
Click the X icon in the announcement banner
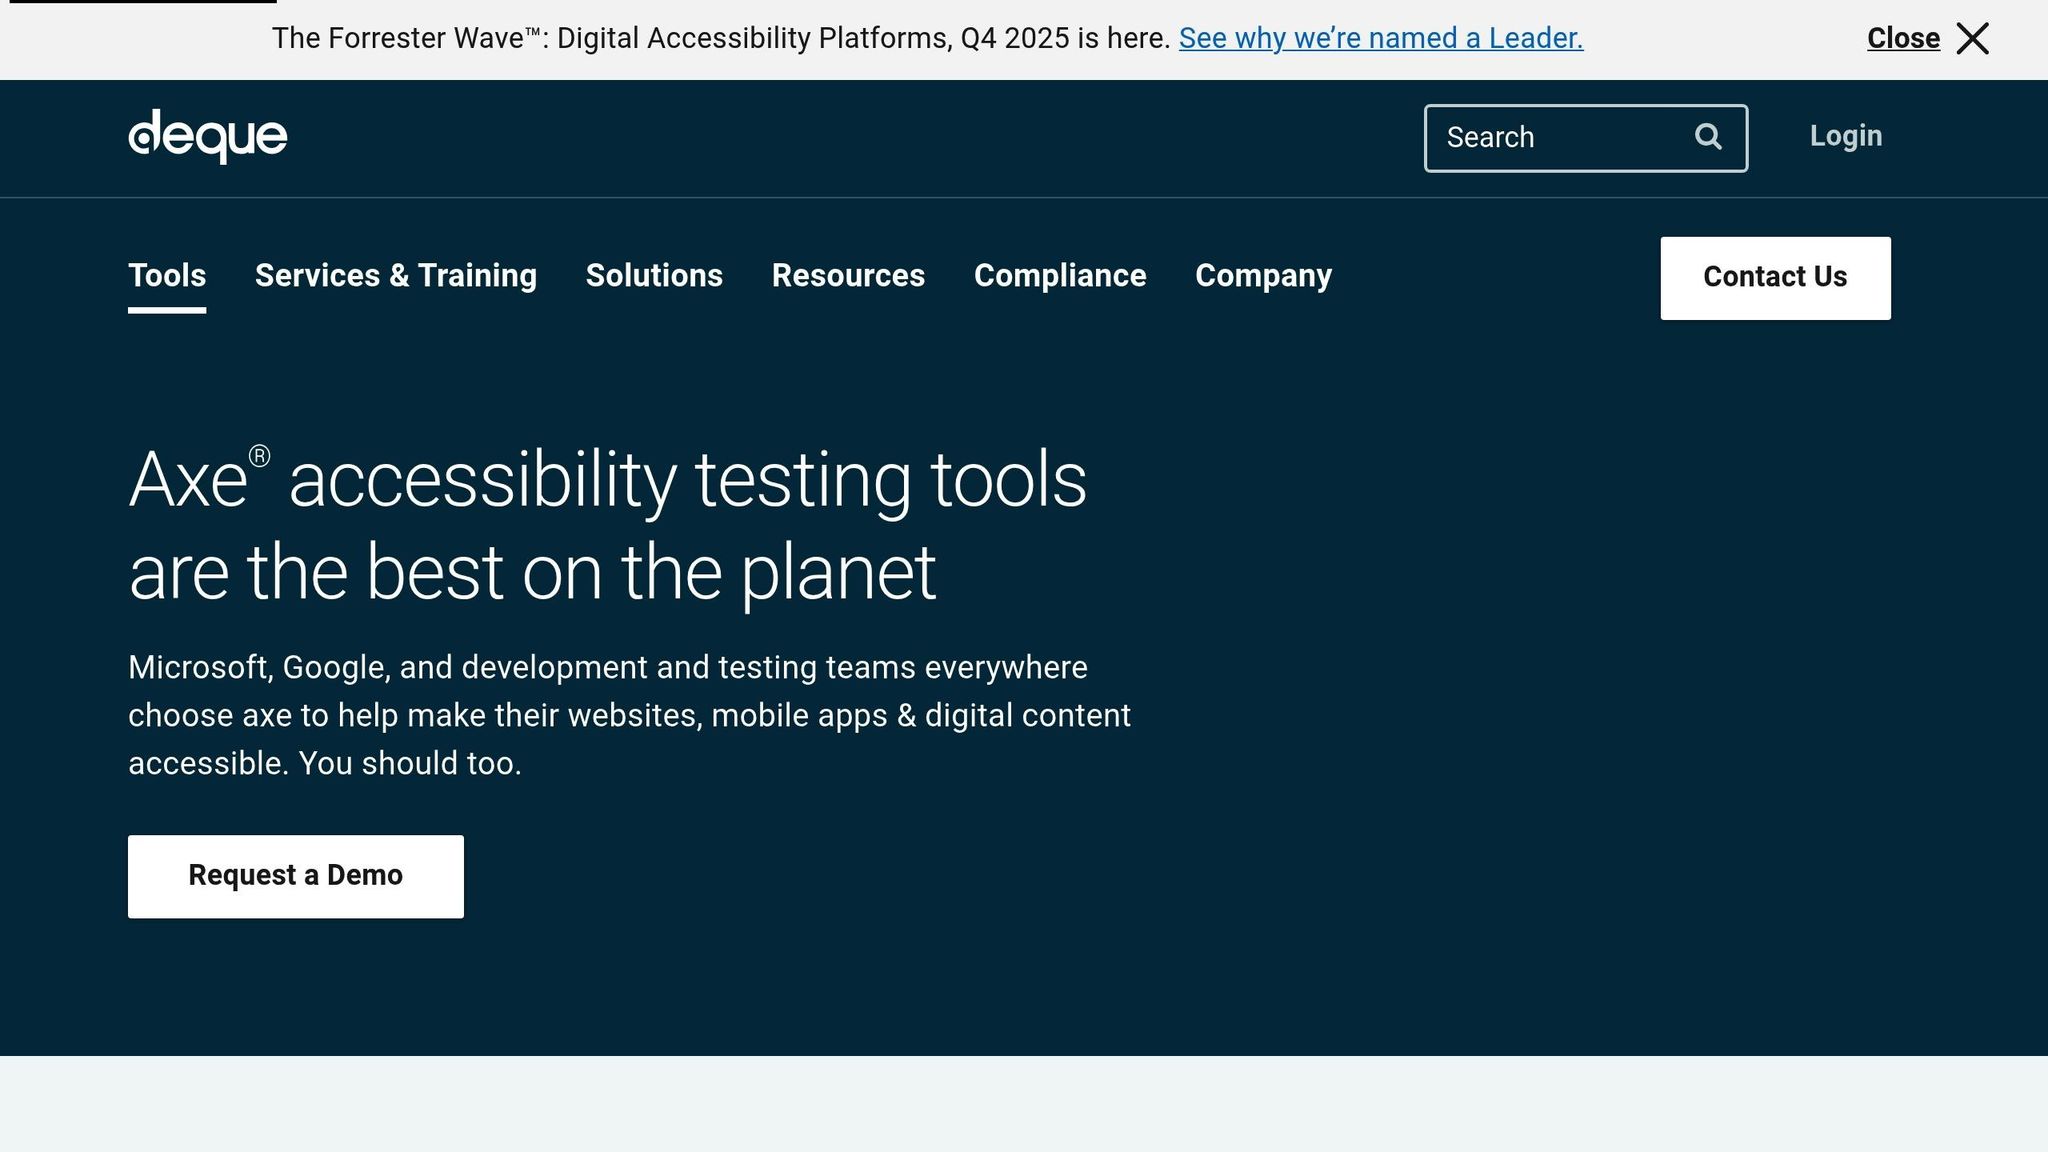(x=1972, y=39)
